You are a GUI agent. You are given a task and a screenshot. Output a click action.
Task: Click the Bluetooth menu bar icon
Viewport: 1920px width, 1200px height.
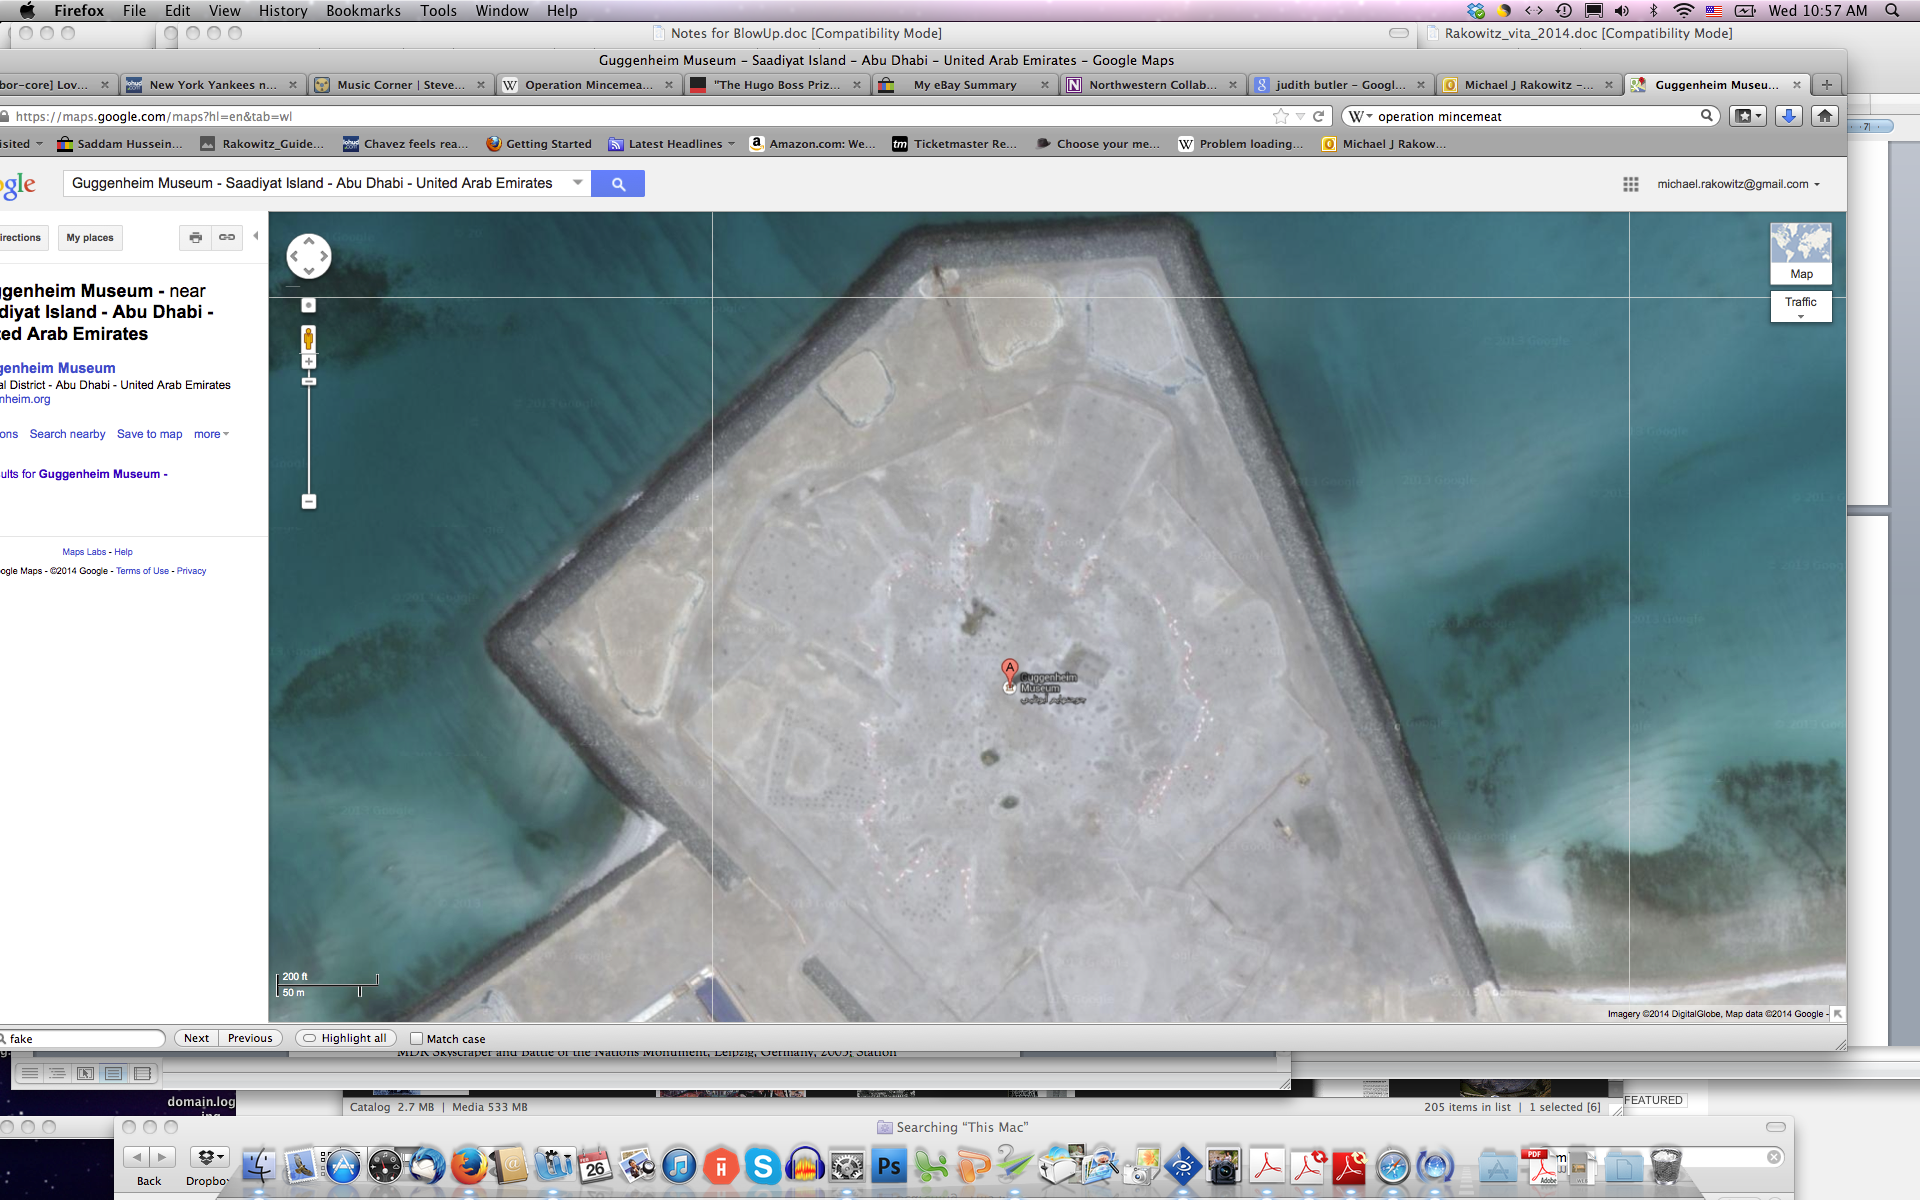(1653, 10)
